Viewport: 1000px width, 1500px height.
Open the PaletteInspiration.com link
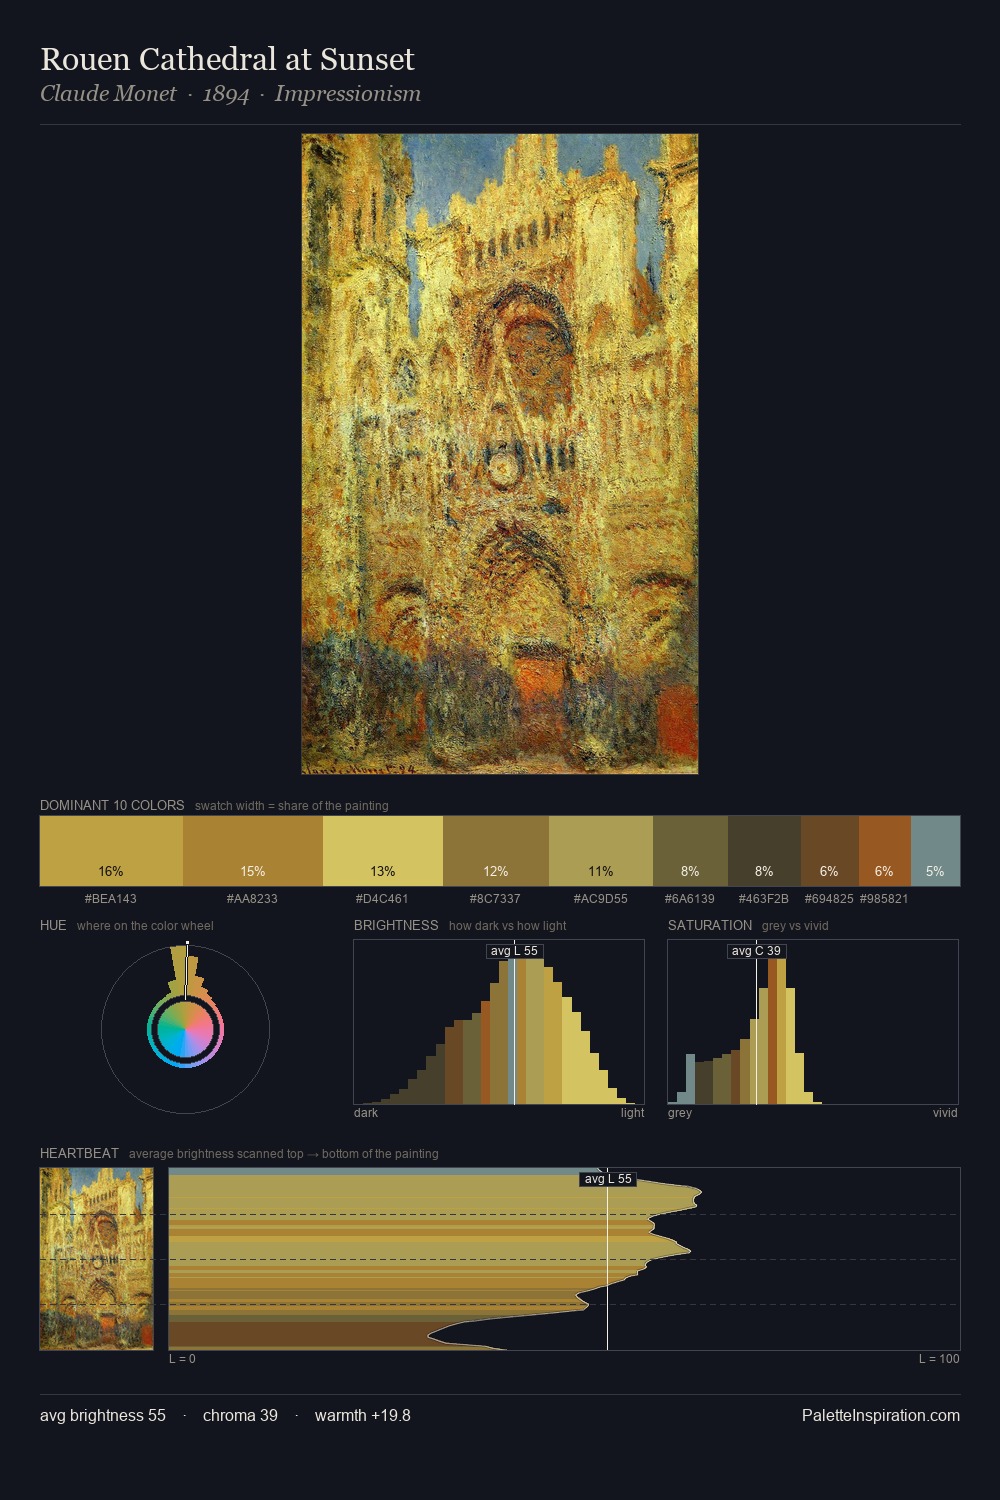(x=881, y=1416)
